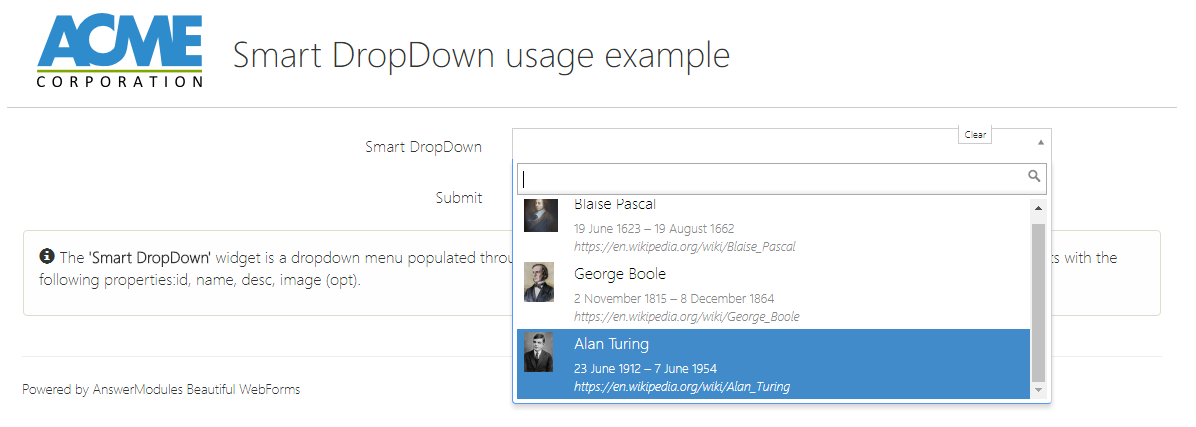Click the Smart DropDown field label
The width and height of the screenshot is (1196, 427).
pos(423,147)
